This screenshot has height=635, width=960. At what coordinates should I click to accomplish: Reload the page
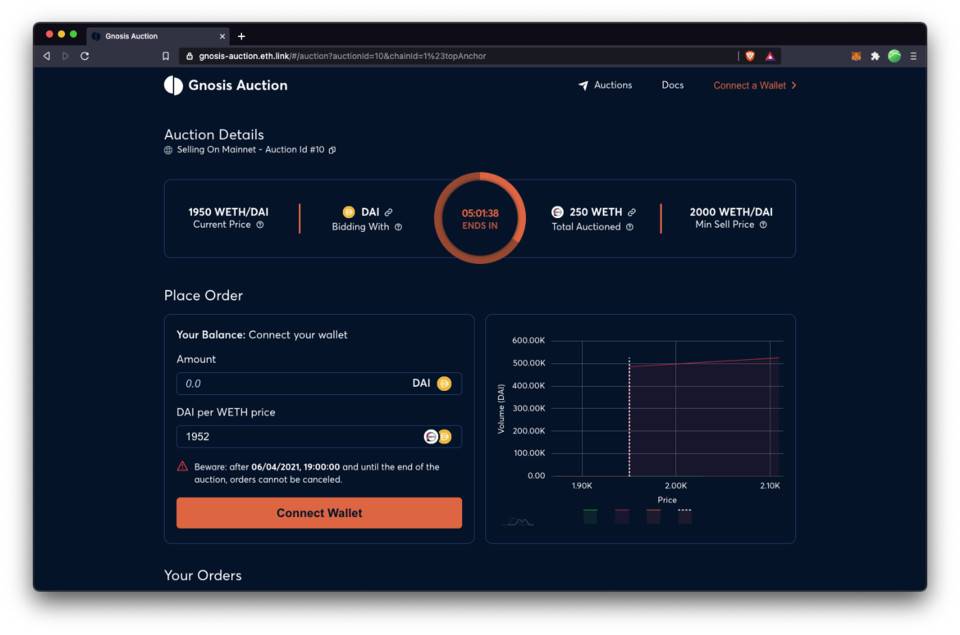pos(84,56)
